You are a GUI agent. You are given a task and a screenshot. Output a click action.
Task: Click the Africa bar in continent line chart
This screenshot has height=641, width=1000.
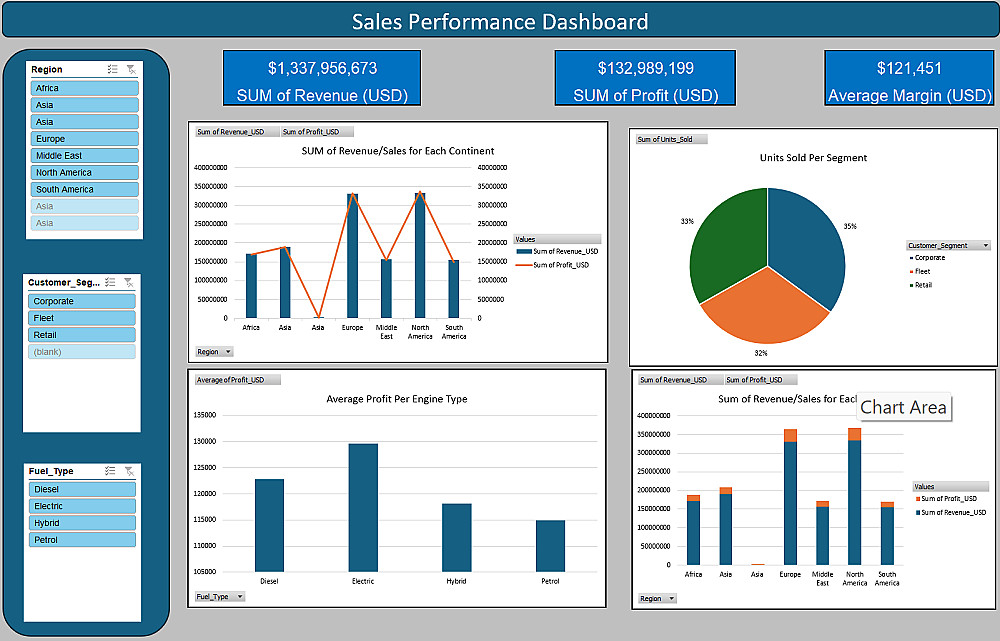pyautogui.click(x=251, y=286)
